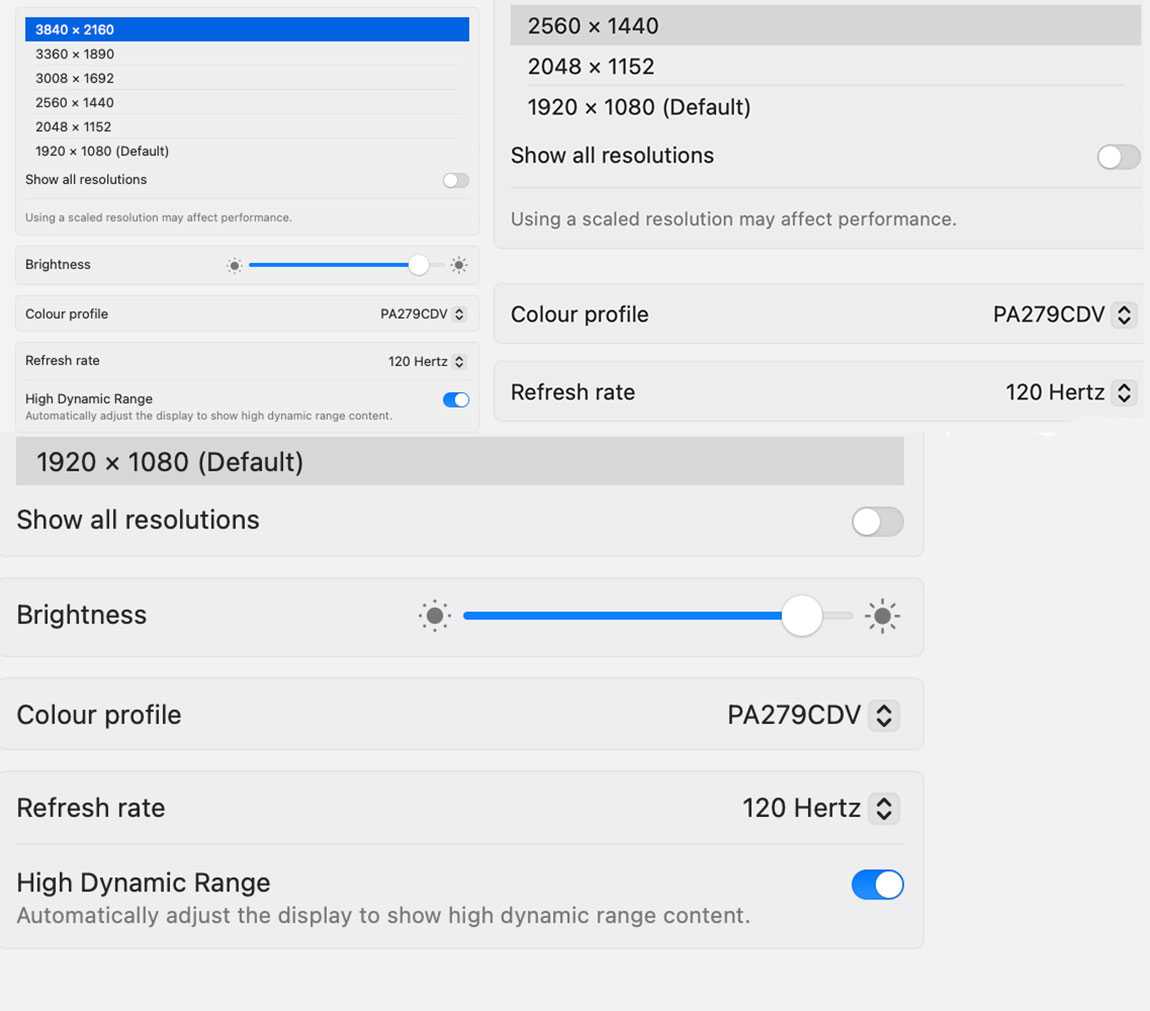Click the large dim sun brightness icon

point(434,616)
